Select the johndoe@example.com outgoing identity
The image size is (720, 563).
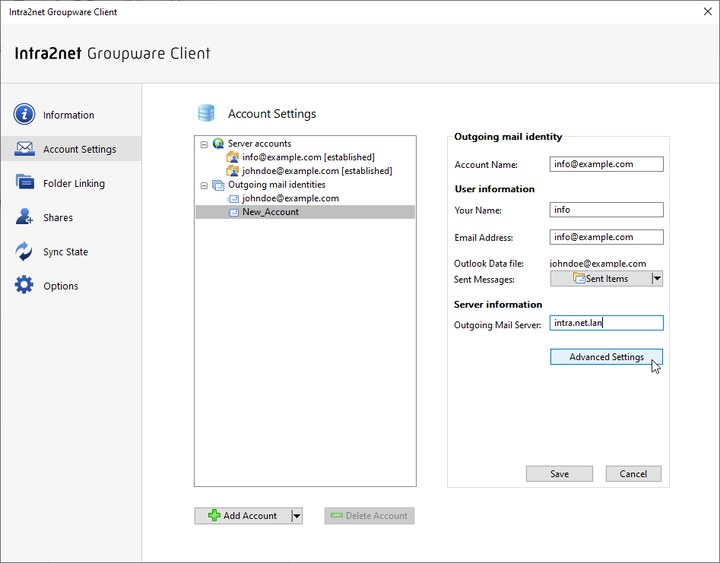[290, 198]
